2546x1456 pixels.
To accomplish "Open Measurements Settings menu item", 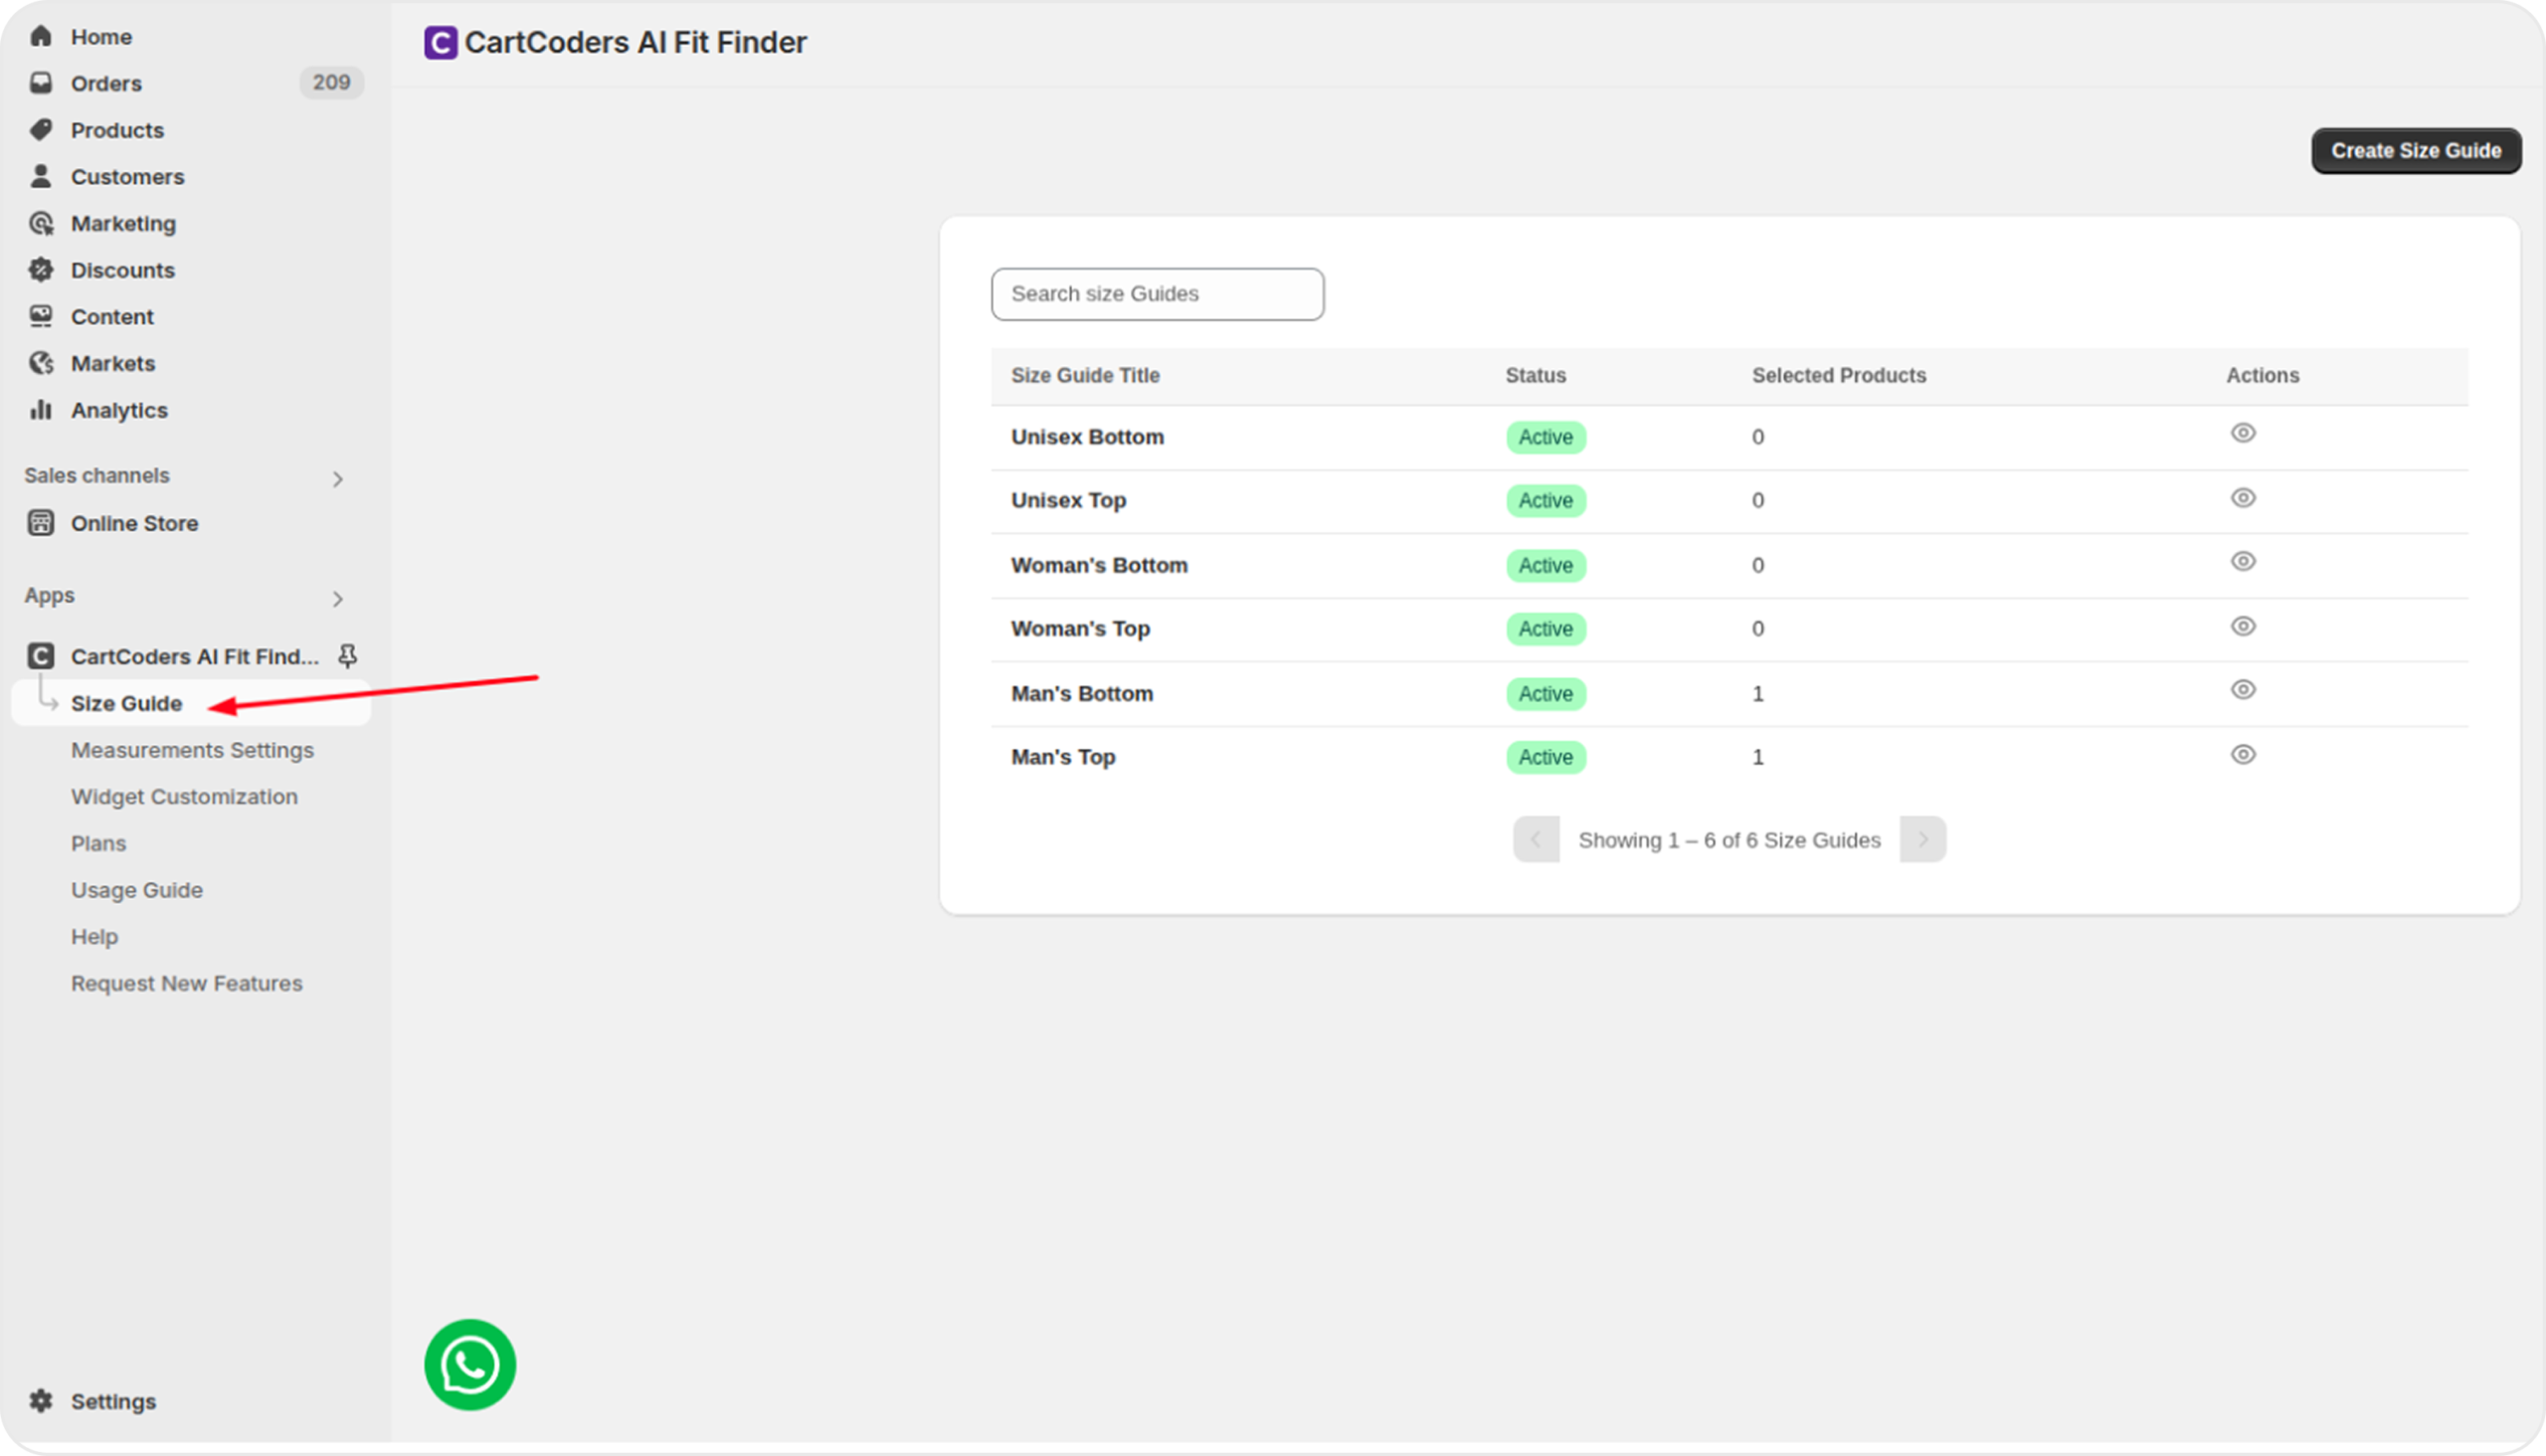I will tap(192, 750).
